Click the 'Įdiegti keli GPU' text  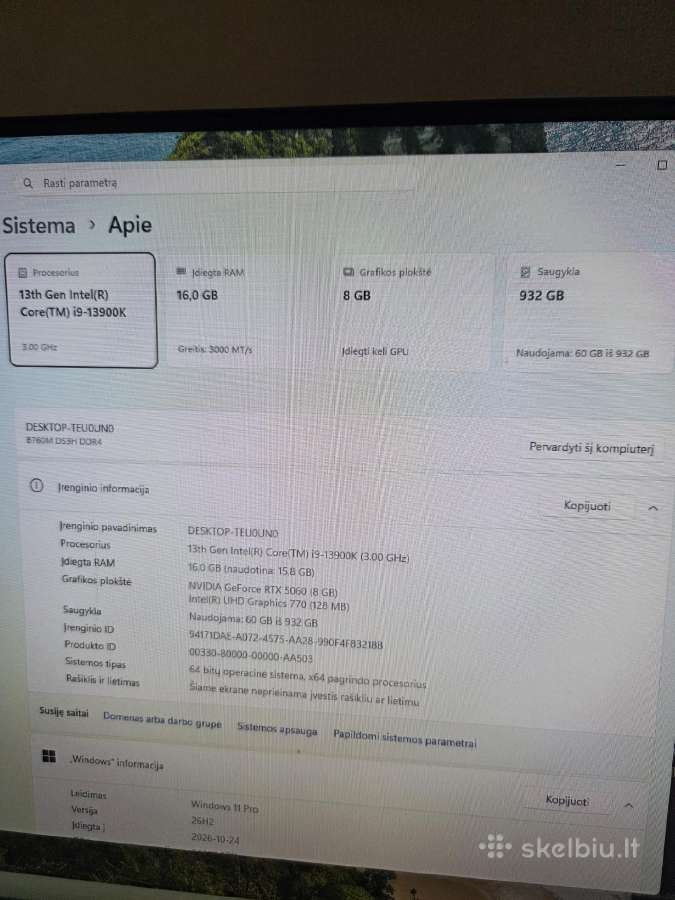click(375, 351)
